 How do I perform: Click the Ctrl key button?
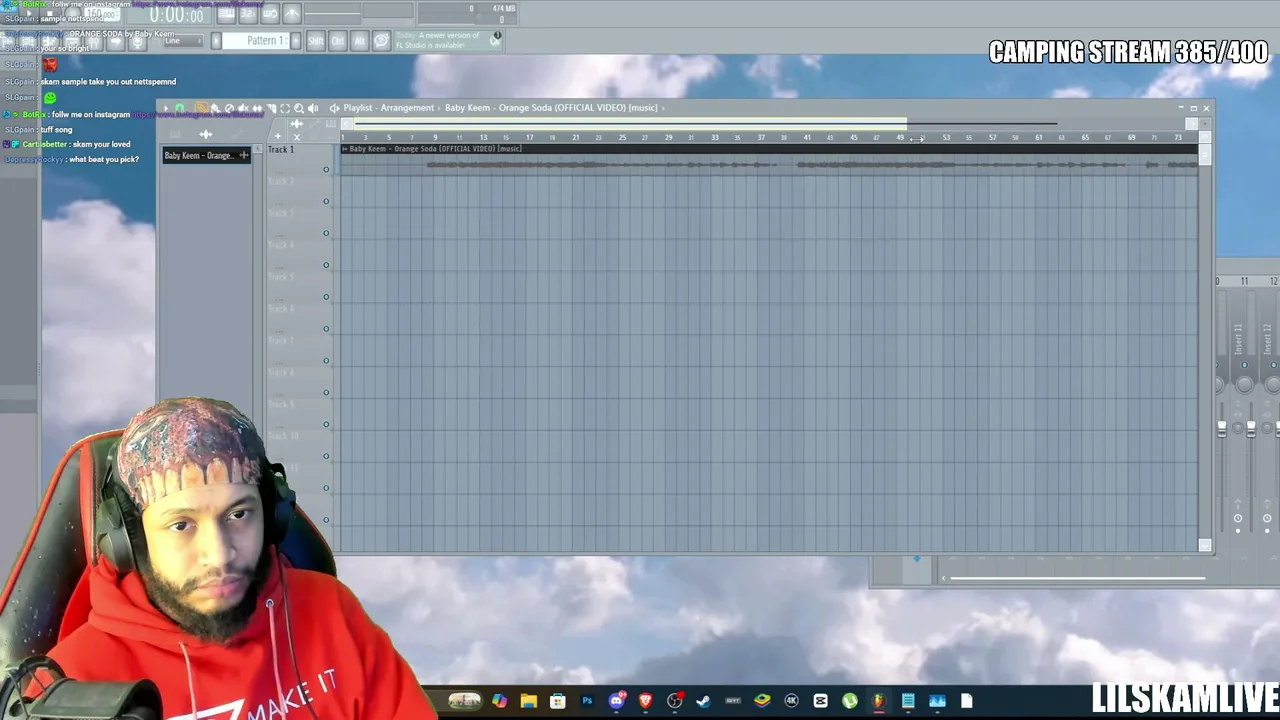click(338, 41)
